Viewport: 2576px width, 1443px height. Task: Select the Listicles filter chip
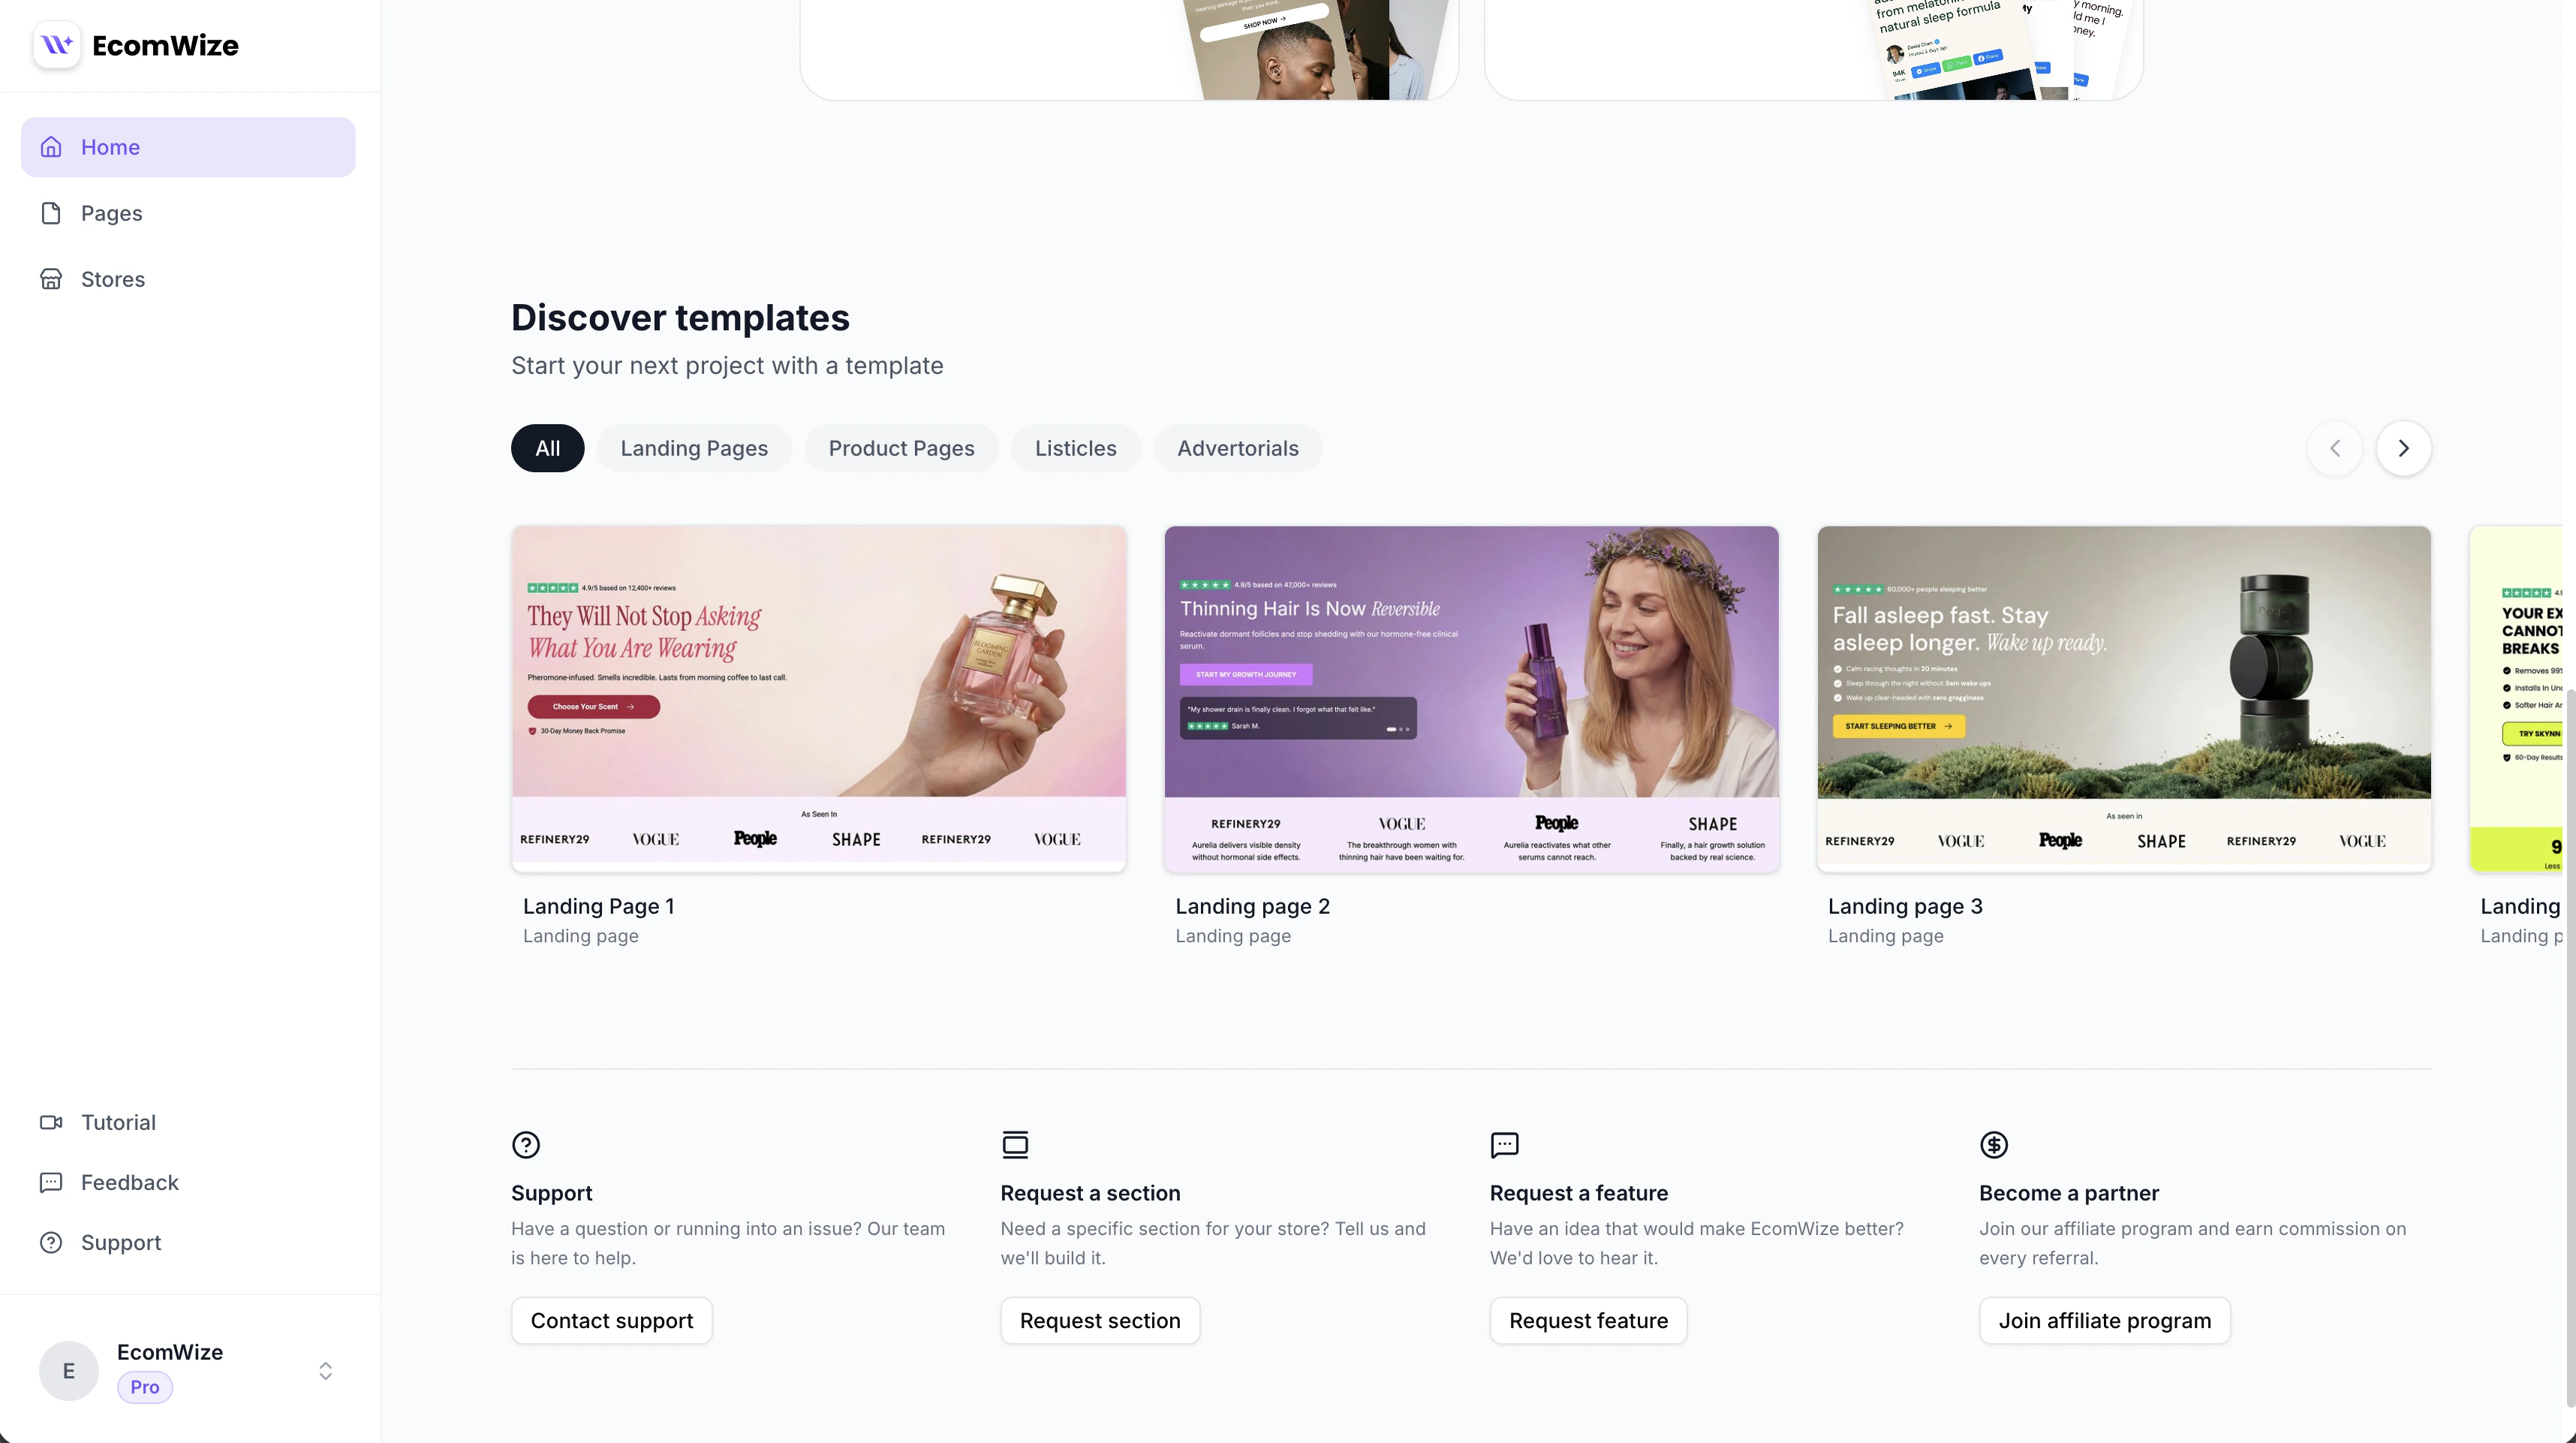pos(1076,448)
